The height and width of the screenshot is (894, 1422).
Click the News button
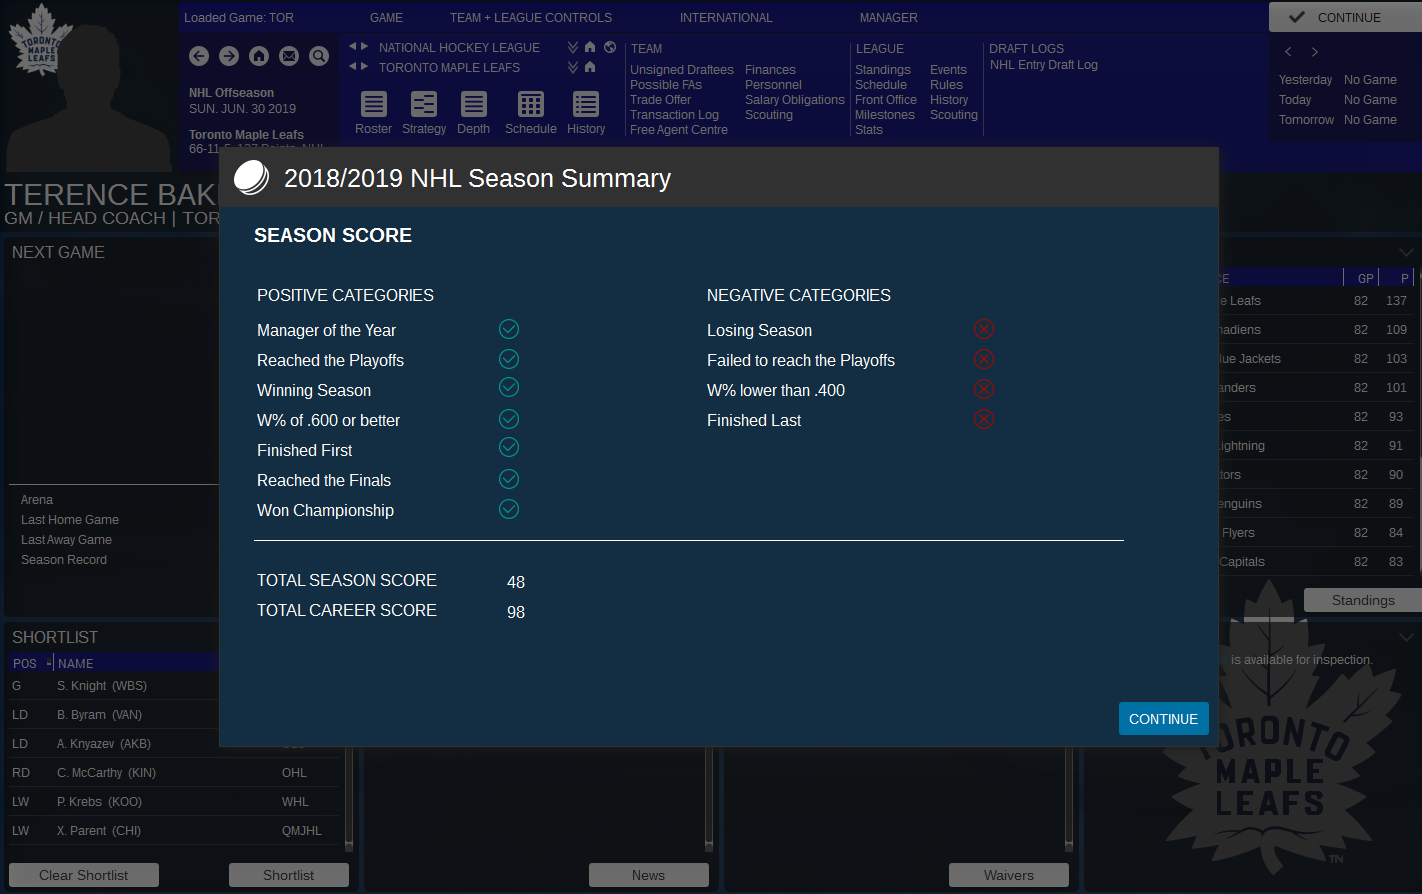tap(649, 875)
